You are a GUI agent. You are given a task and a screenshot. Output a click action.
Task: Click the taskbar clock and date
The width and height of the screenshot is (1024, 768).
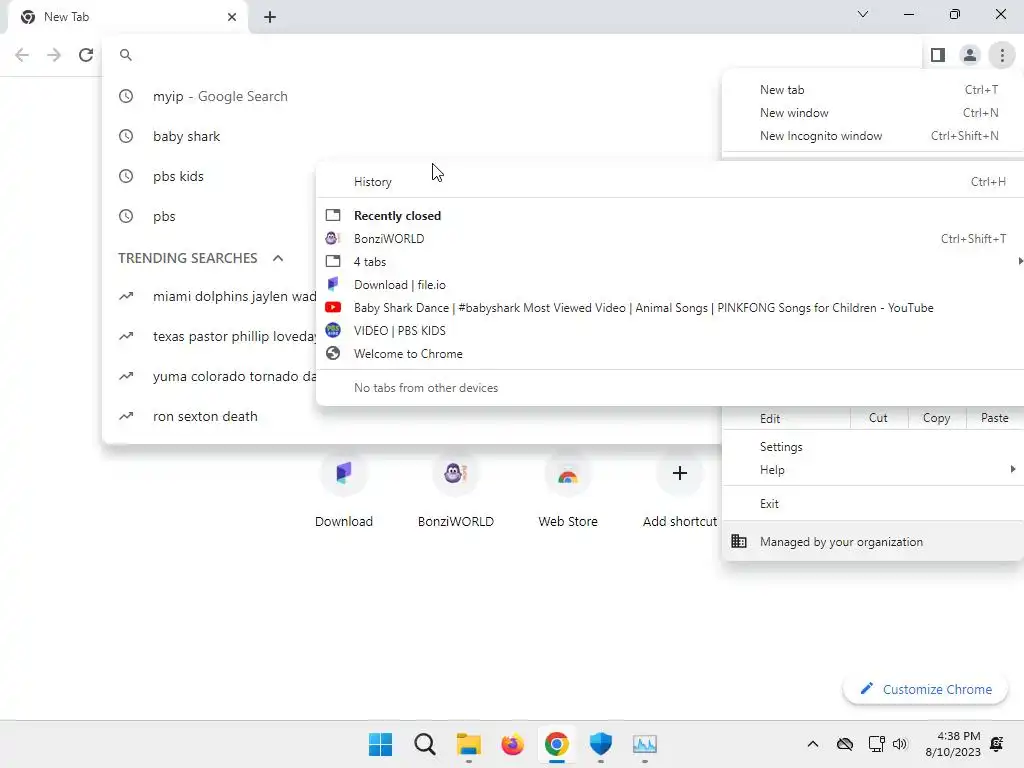tap(953, 744)
